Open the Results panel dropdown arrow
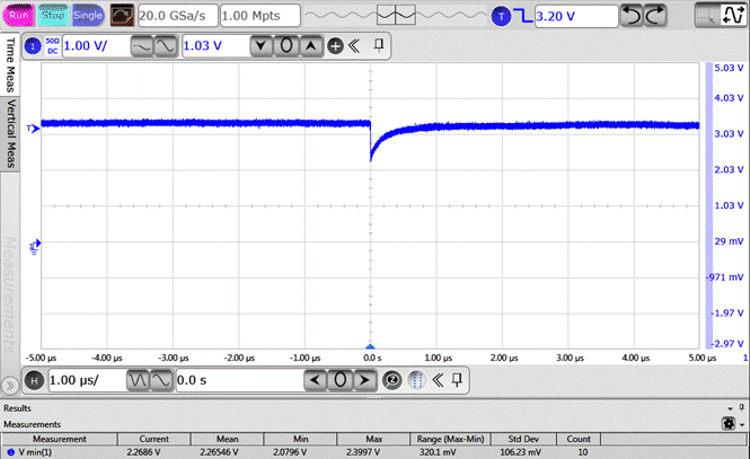The height and width of the screenshot is (459, 750). 730,409
